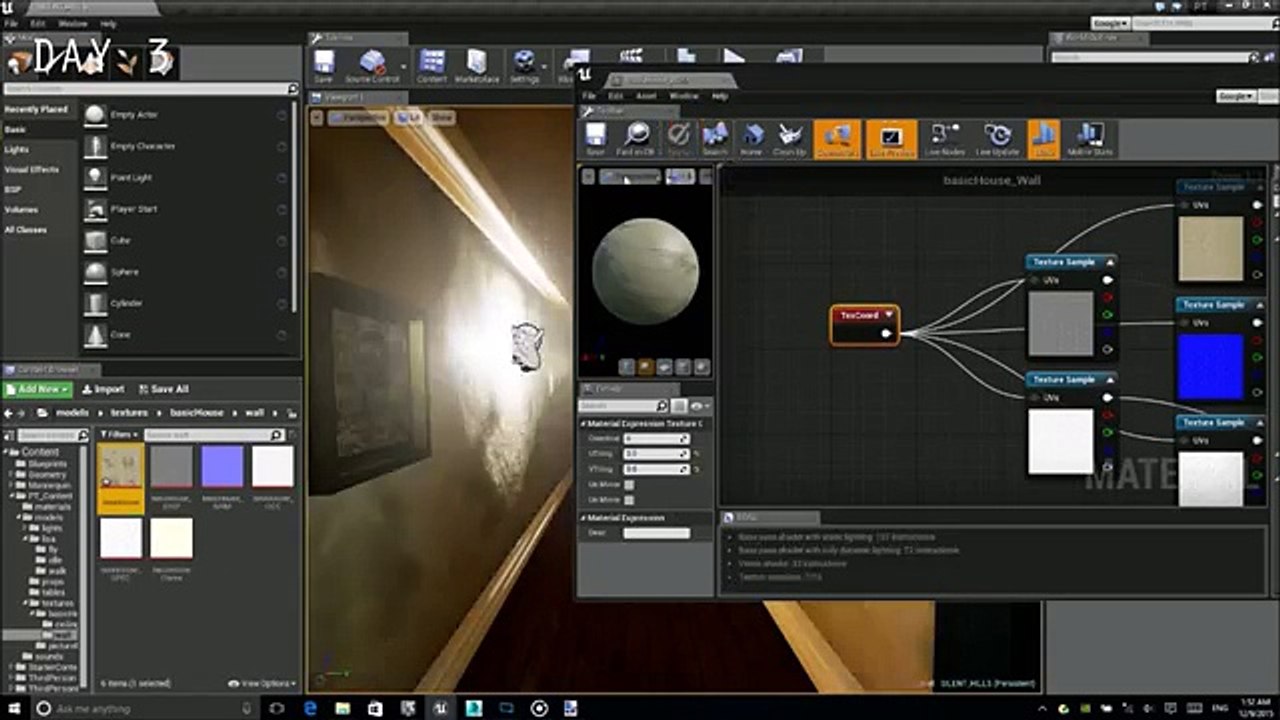The height and width of the screenshot is (720, 1280).
Task: Click Mobile Stats in the Material Editor toolbar
Action: tap(1090, 139)
